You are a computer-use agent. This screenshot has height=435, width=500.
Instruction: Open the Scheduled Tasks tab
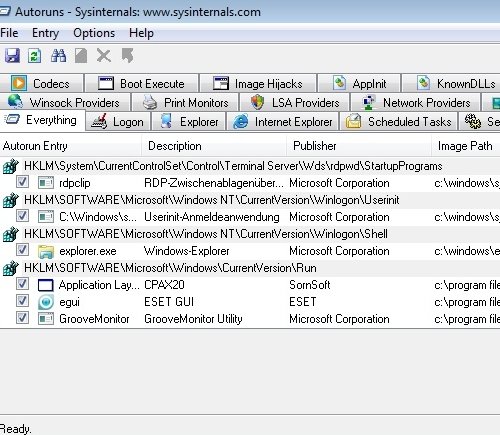tap(399, 122)
